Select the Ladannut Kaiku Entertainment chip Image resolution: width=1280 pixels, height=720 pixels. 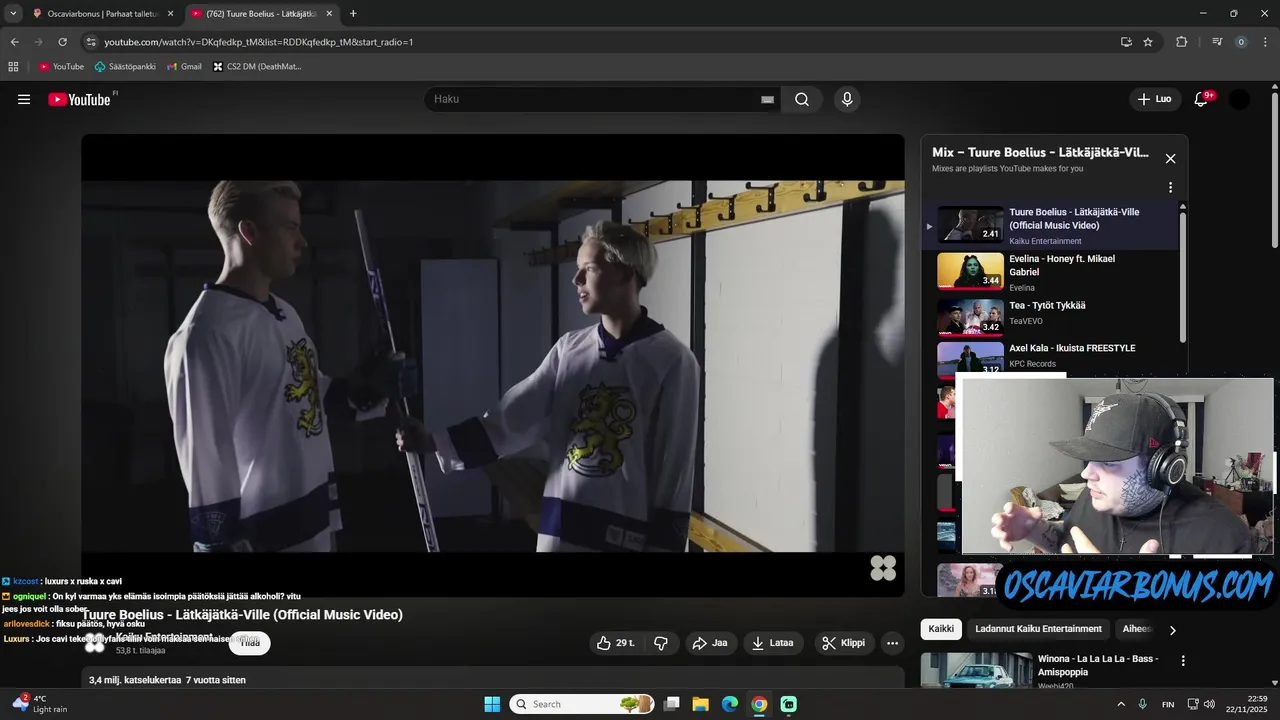pos(1038,629)
